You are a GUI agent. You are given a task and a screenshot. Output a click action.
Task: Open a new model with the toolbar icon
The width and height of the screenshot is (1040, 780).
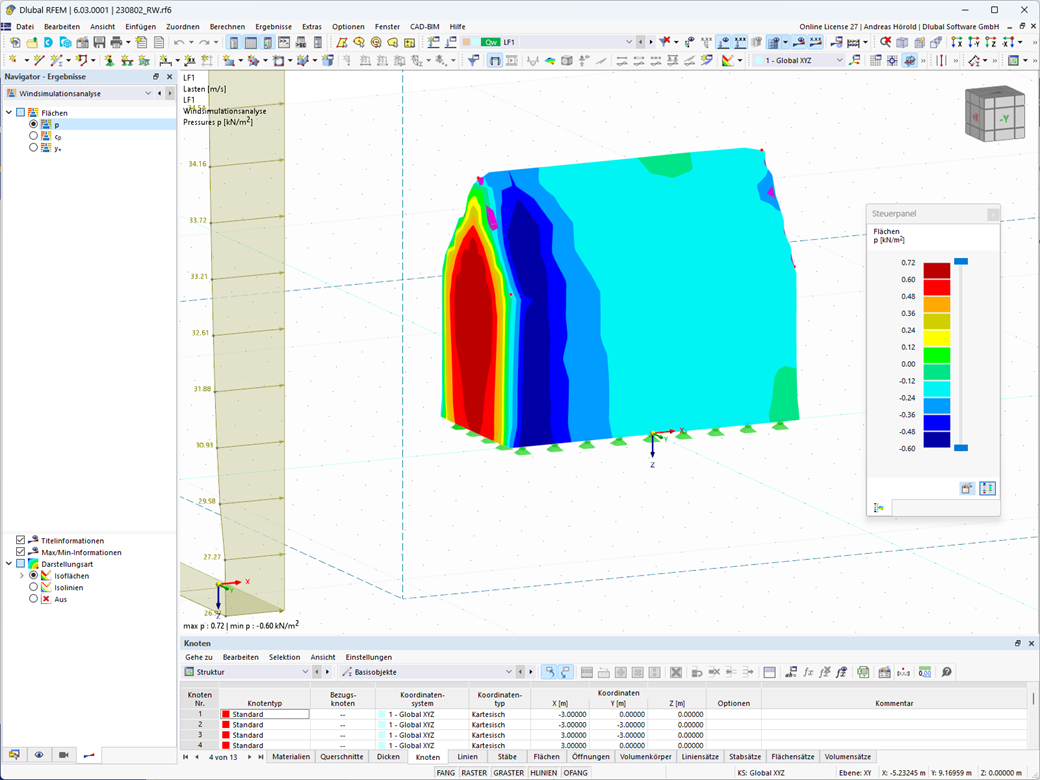[14, 42]
